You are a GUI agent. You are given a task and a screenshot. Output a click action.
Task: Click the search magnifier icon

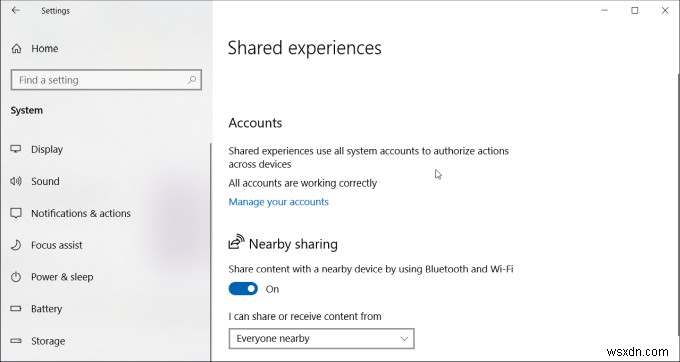click(x=192, y=80)
